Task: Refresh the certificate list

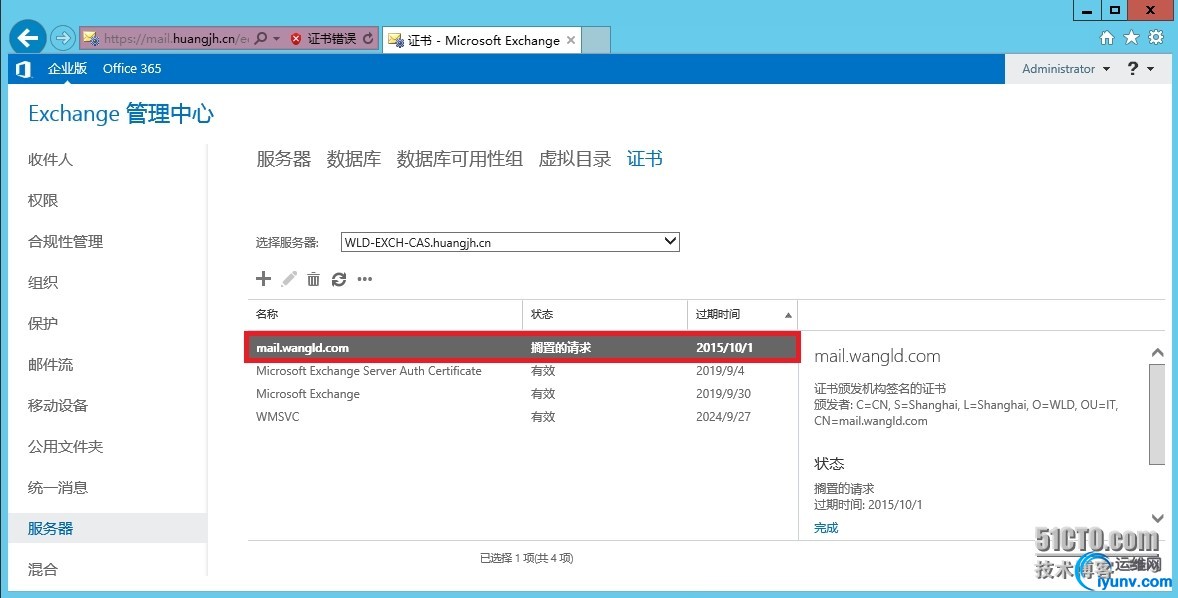Action: point(339,279)
